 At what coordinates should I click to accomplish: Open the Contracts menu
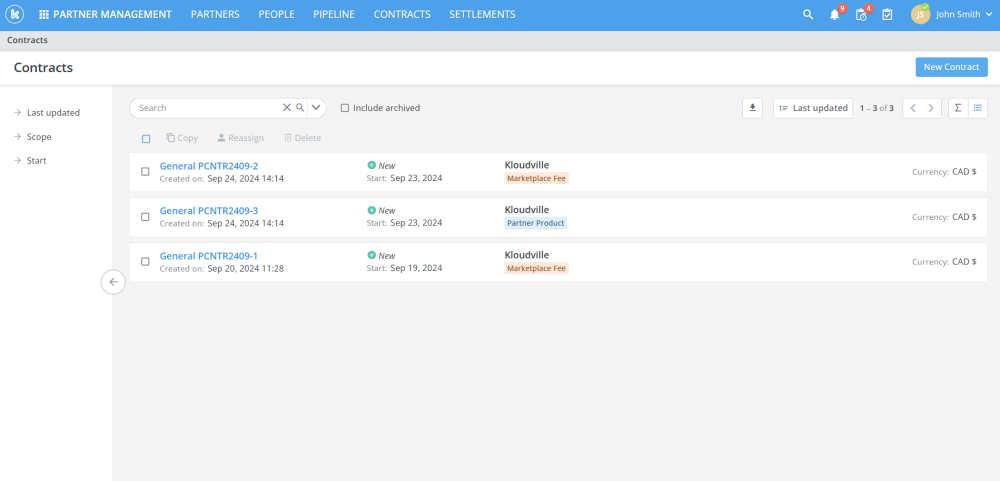coord(402,14)
